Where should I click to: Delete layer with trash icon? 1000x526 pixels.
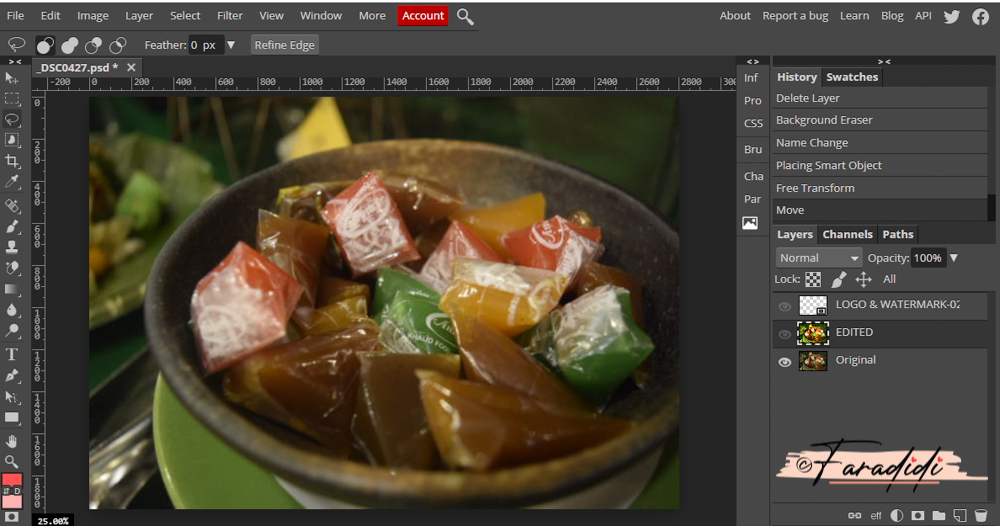click(x=981, y=515)
